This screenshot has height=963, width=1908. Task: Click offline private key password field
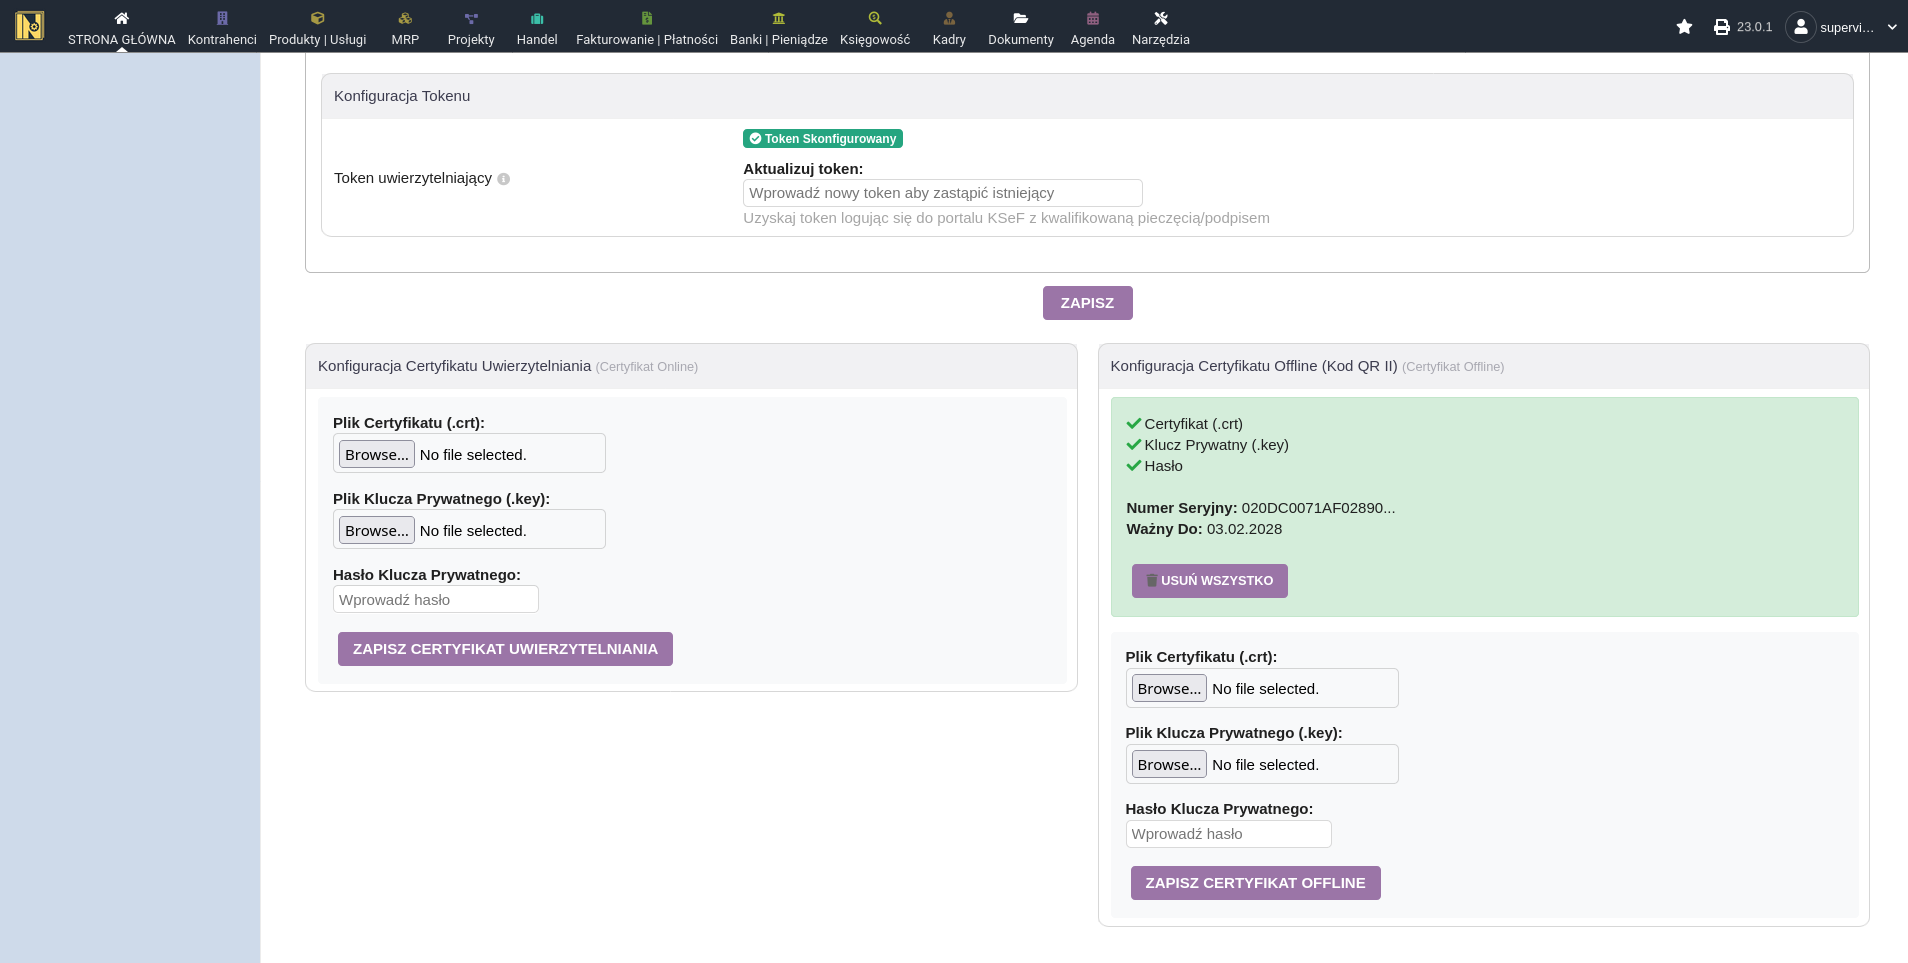[1228, 834]
